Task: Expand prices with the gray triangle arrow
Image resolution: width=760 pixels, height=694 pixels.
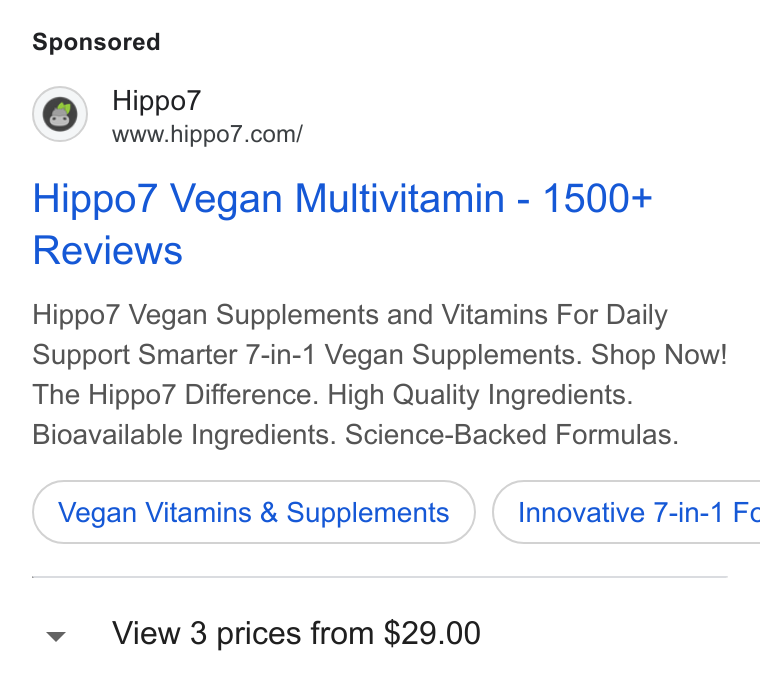Action: click(56, 636)
